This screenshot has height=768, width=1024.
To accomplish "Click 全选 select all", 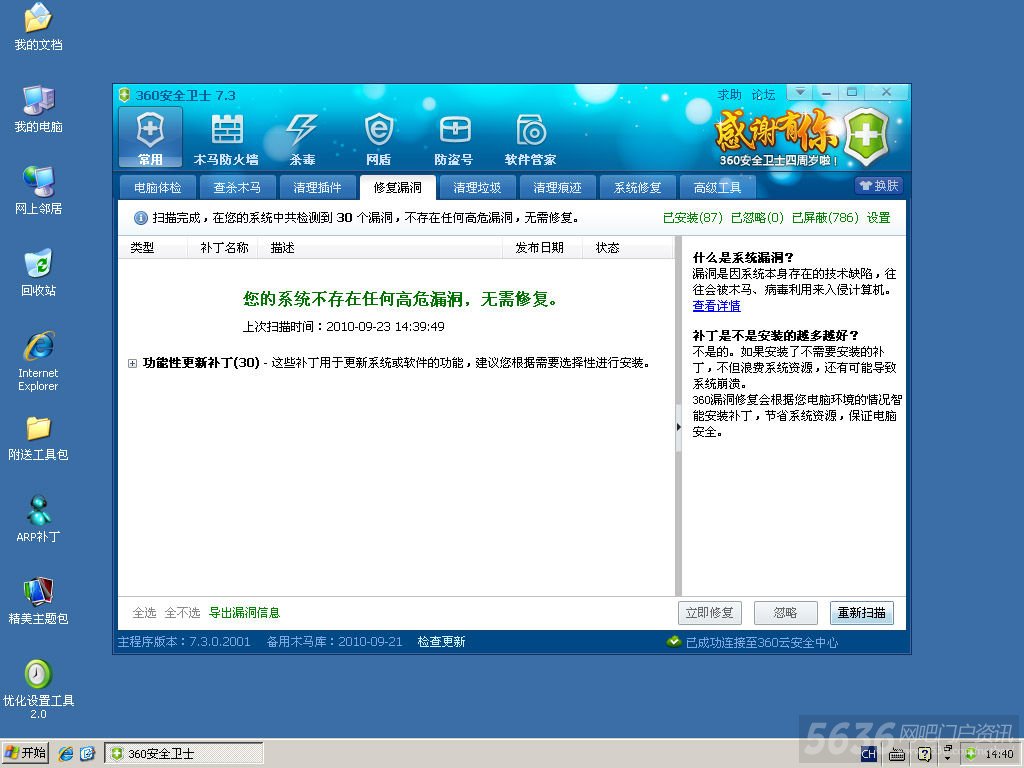I will click(x=144, y=613).
